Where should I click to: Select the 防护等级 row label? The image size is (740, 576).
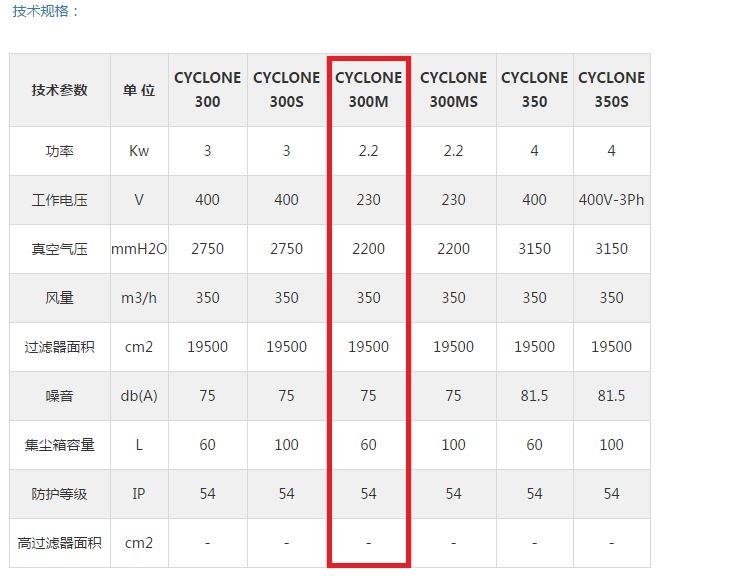point(59,494)
